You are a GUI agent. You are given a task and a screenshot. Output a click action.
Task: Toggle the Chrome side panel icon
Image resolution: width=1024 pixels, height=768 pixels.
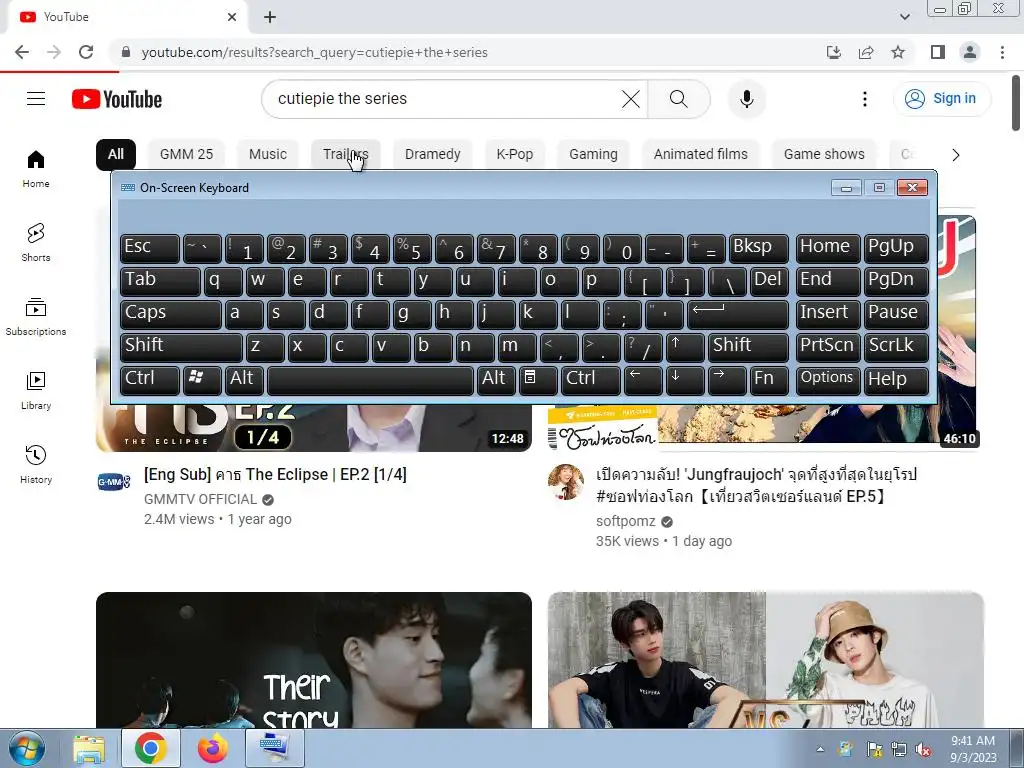pos(938,52)
